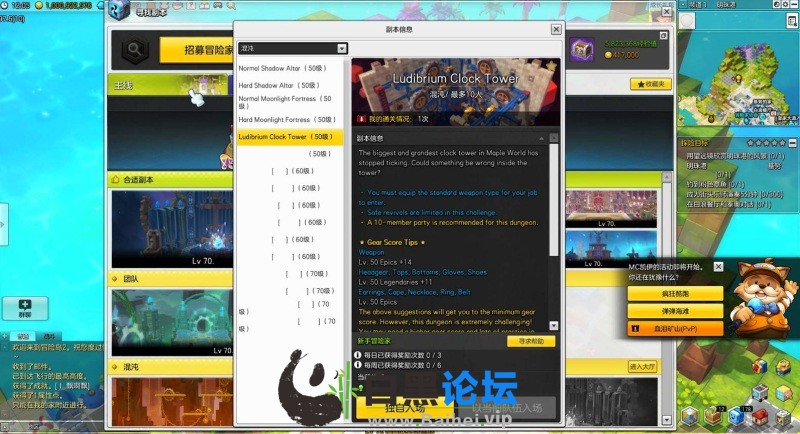Open the Lv 70 dungeon thumbnail under suitable dungeons
Viewport: 800px width, 434px height.
tap(172, 228)
